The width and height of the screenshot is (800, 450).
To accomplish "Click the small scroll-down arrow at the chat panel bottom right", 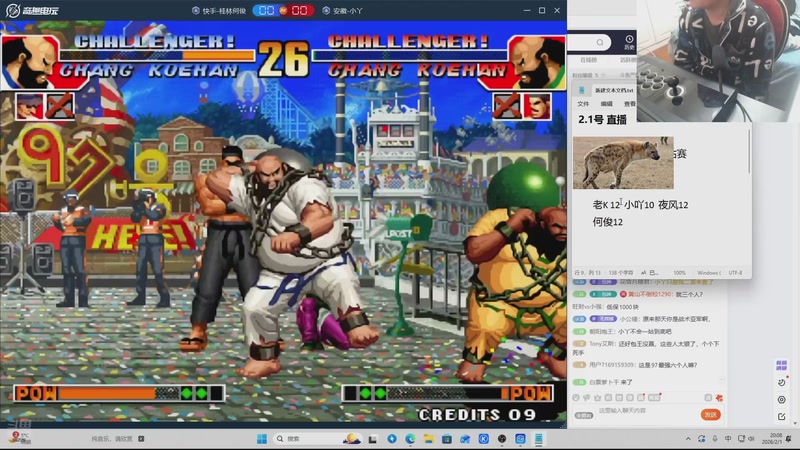I will pos(795,423).
